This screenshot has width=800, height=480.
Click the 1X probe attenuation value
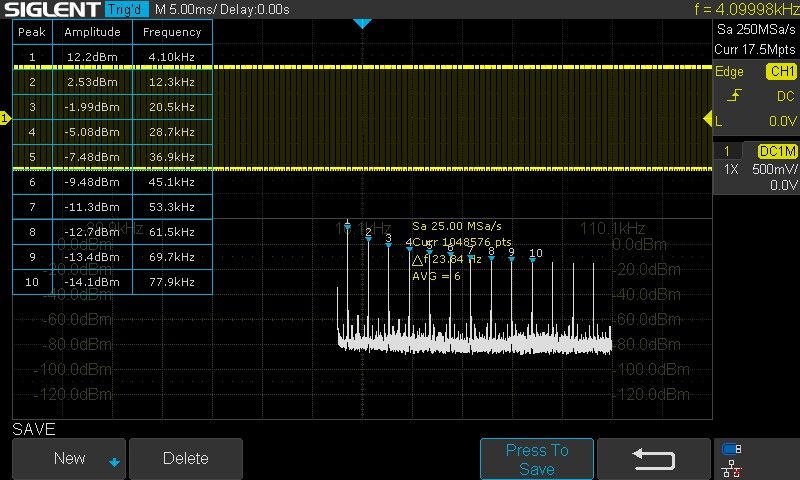pyautogui.click(x=731, y=169)
